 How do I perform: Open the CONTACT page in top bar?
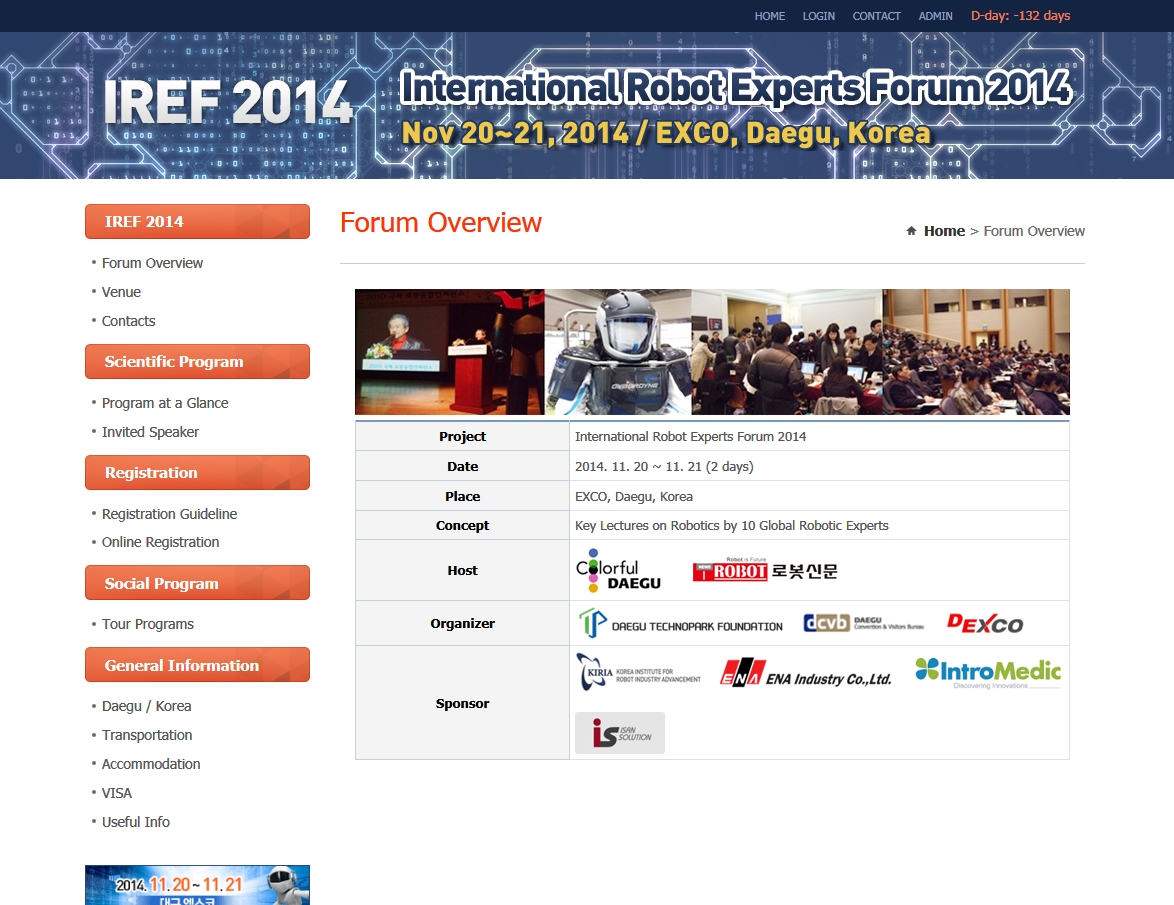pyautogui.click(x=876, y=16)
